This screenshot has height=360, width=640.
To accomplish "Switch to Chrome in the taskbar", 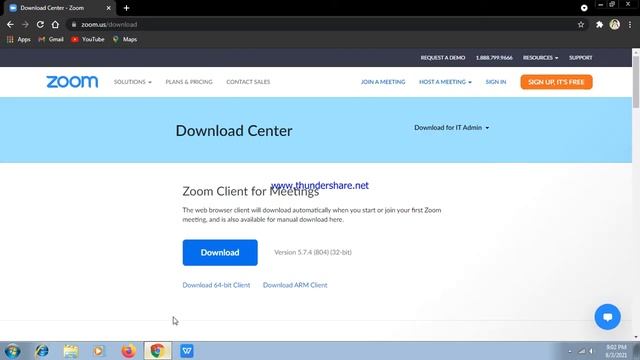I will pos(158,351).
